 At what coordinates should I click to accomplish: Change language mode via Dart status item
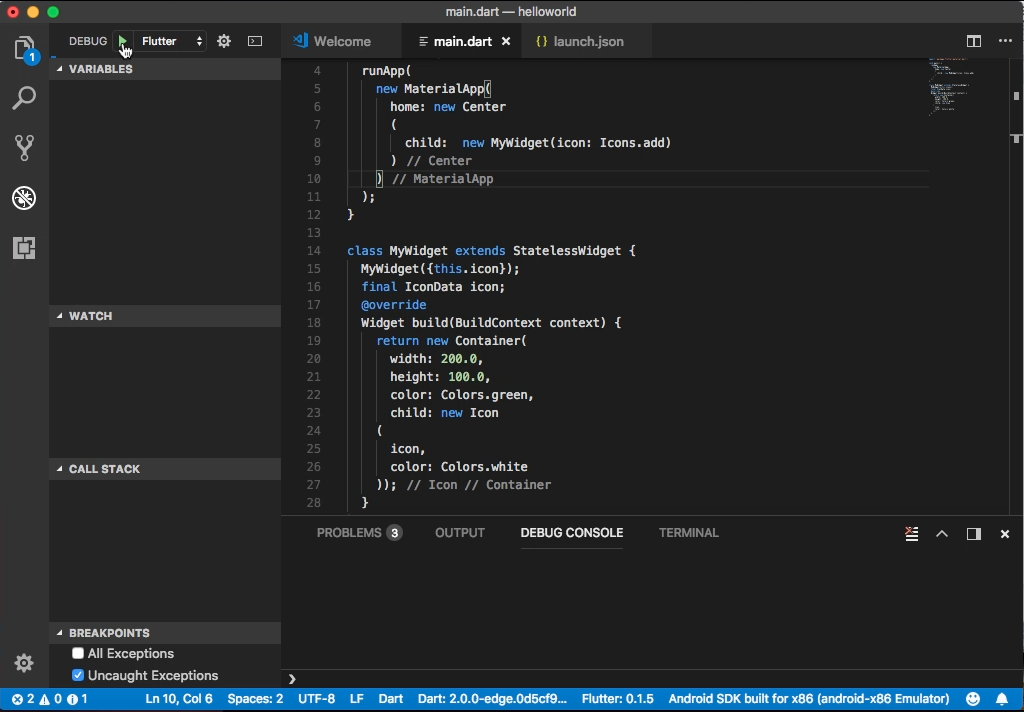click(391, 699)
